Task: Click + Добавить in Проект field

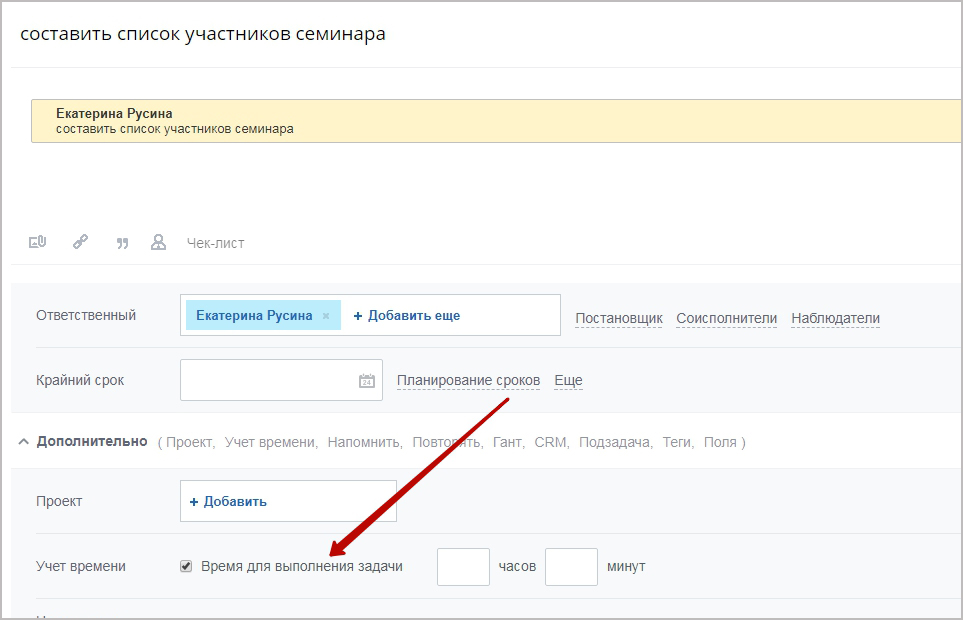Action: click(x=228, y=502)
